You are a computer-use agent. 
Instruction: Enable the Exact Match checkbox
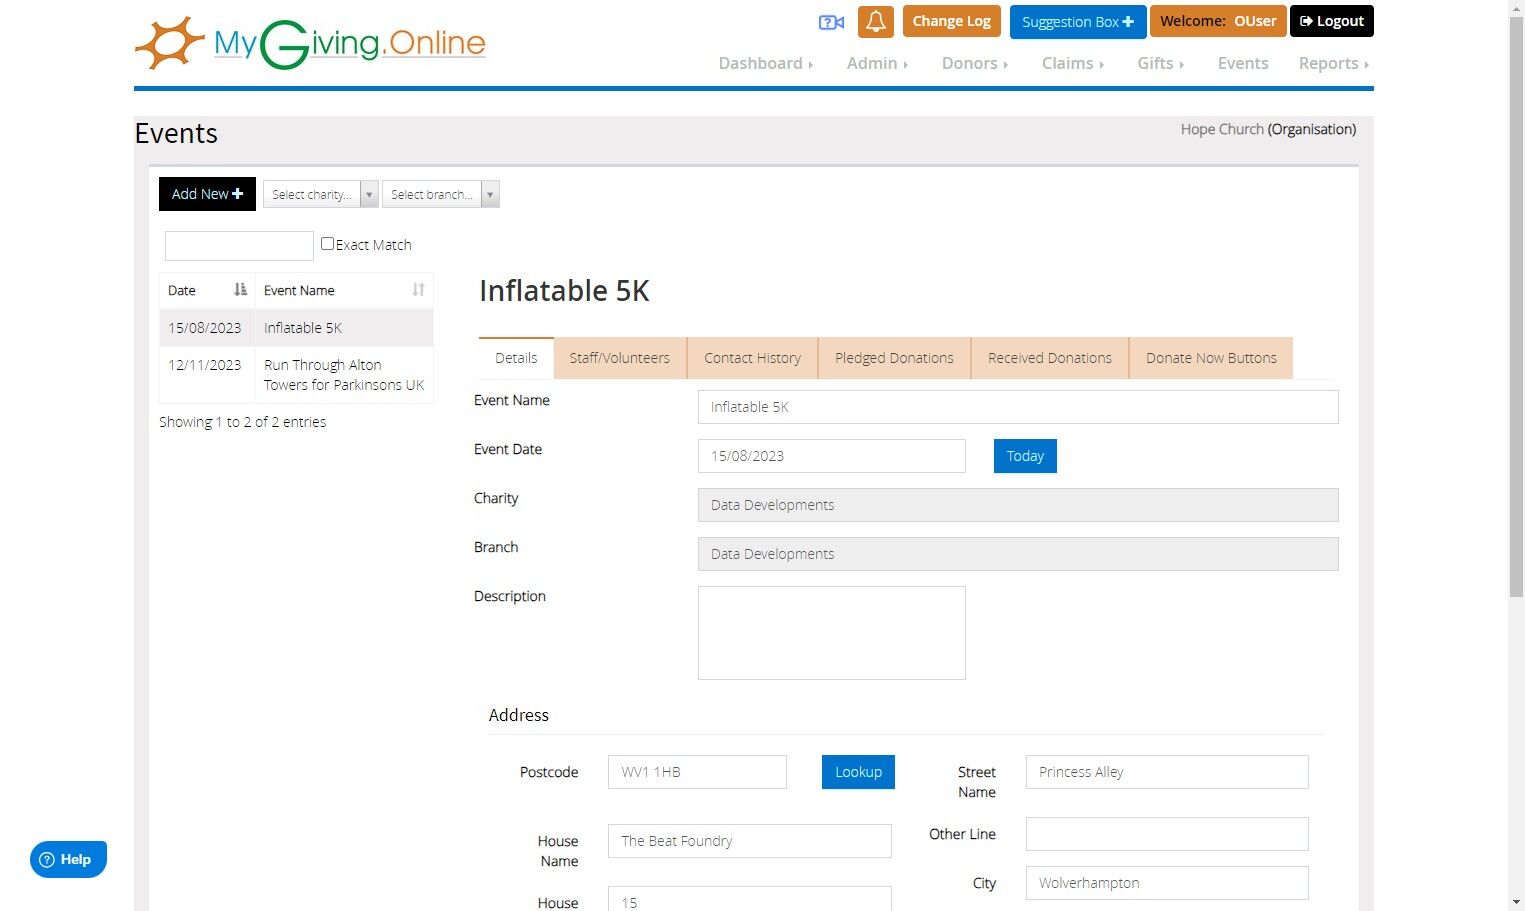pyautogui.click(x=327, y=244)
